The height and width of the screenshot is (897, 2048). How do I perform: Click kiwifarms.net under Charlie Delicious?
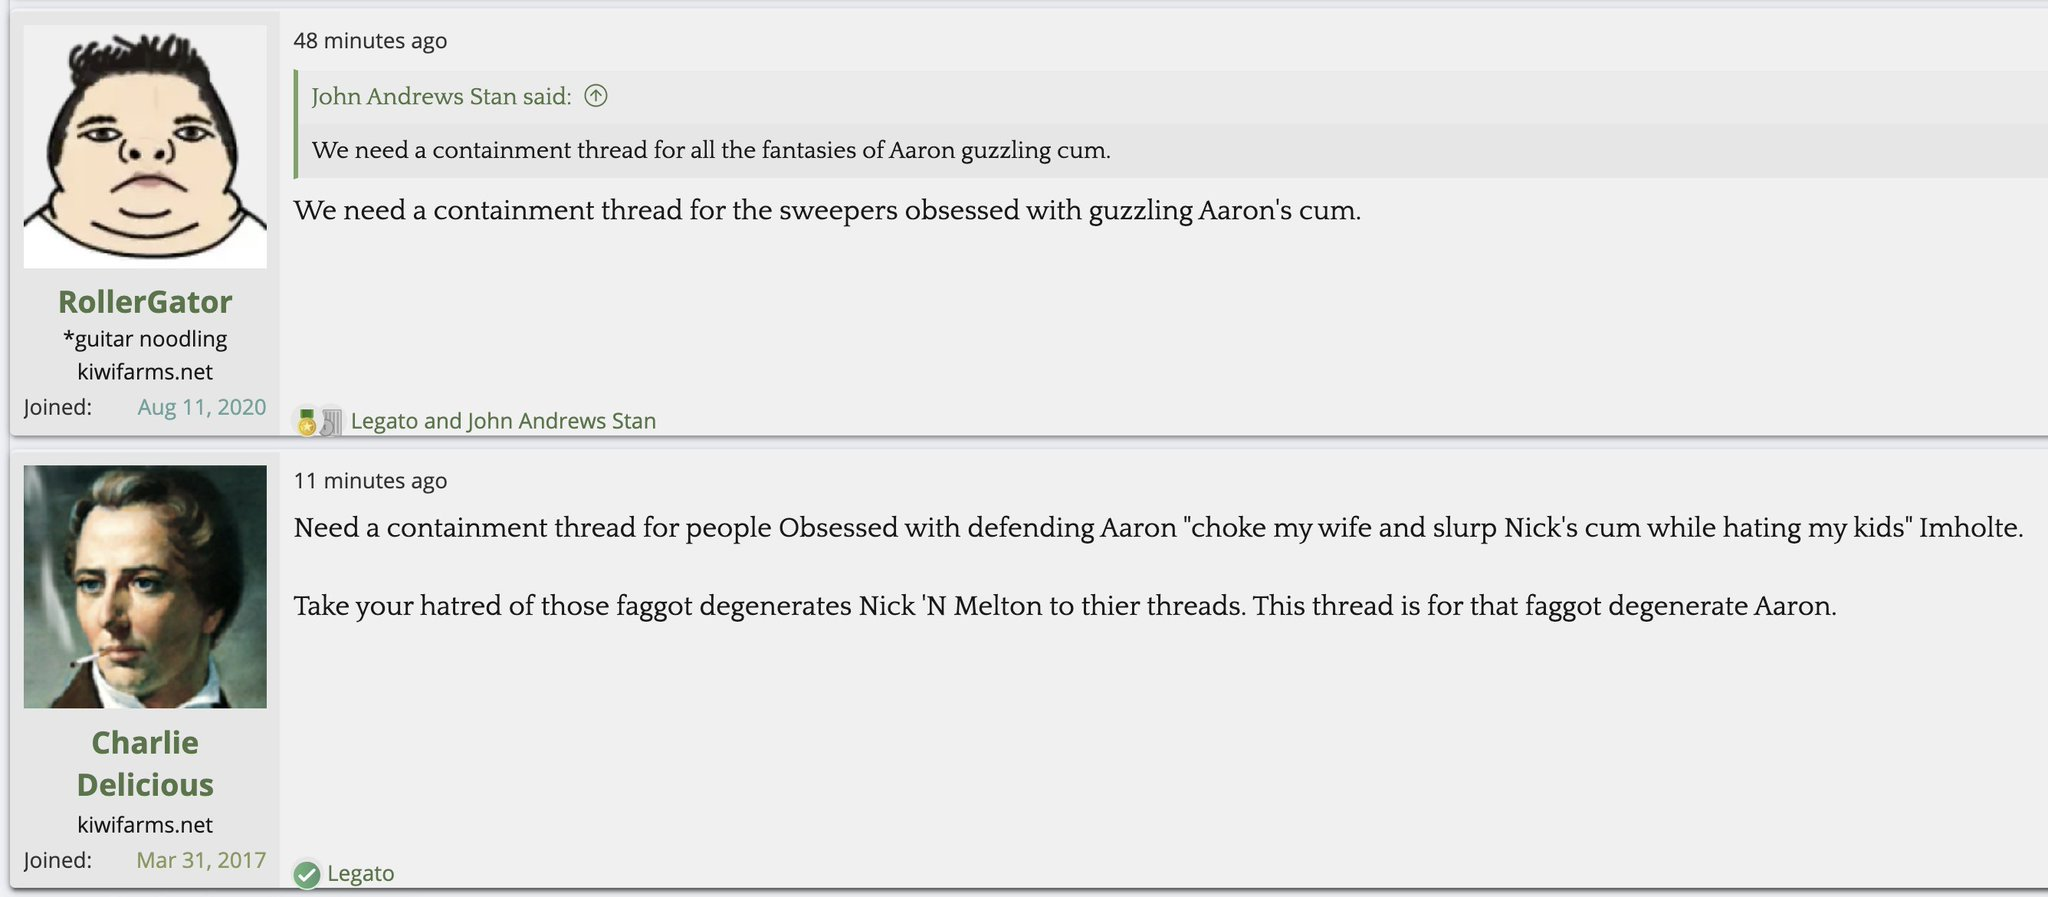[x=145, y=825]
